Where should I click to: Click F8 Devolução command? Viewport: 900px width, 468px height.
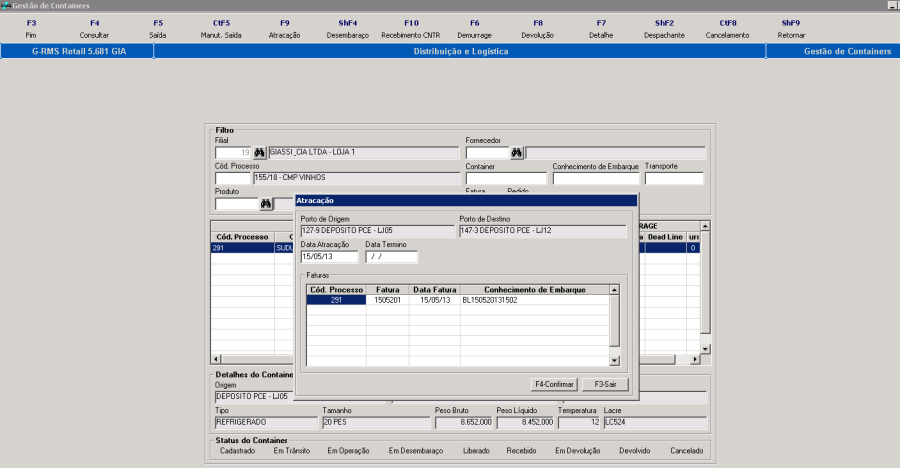point(538,29)
